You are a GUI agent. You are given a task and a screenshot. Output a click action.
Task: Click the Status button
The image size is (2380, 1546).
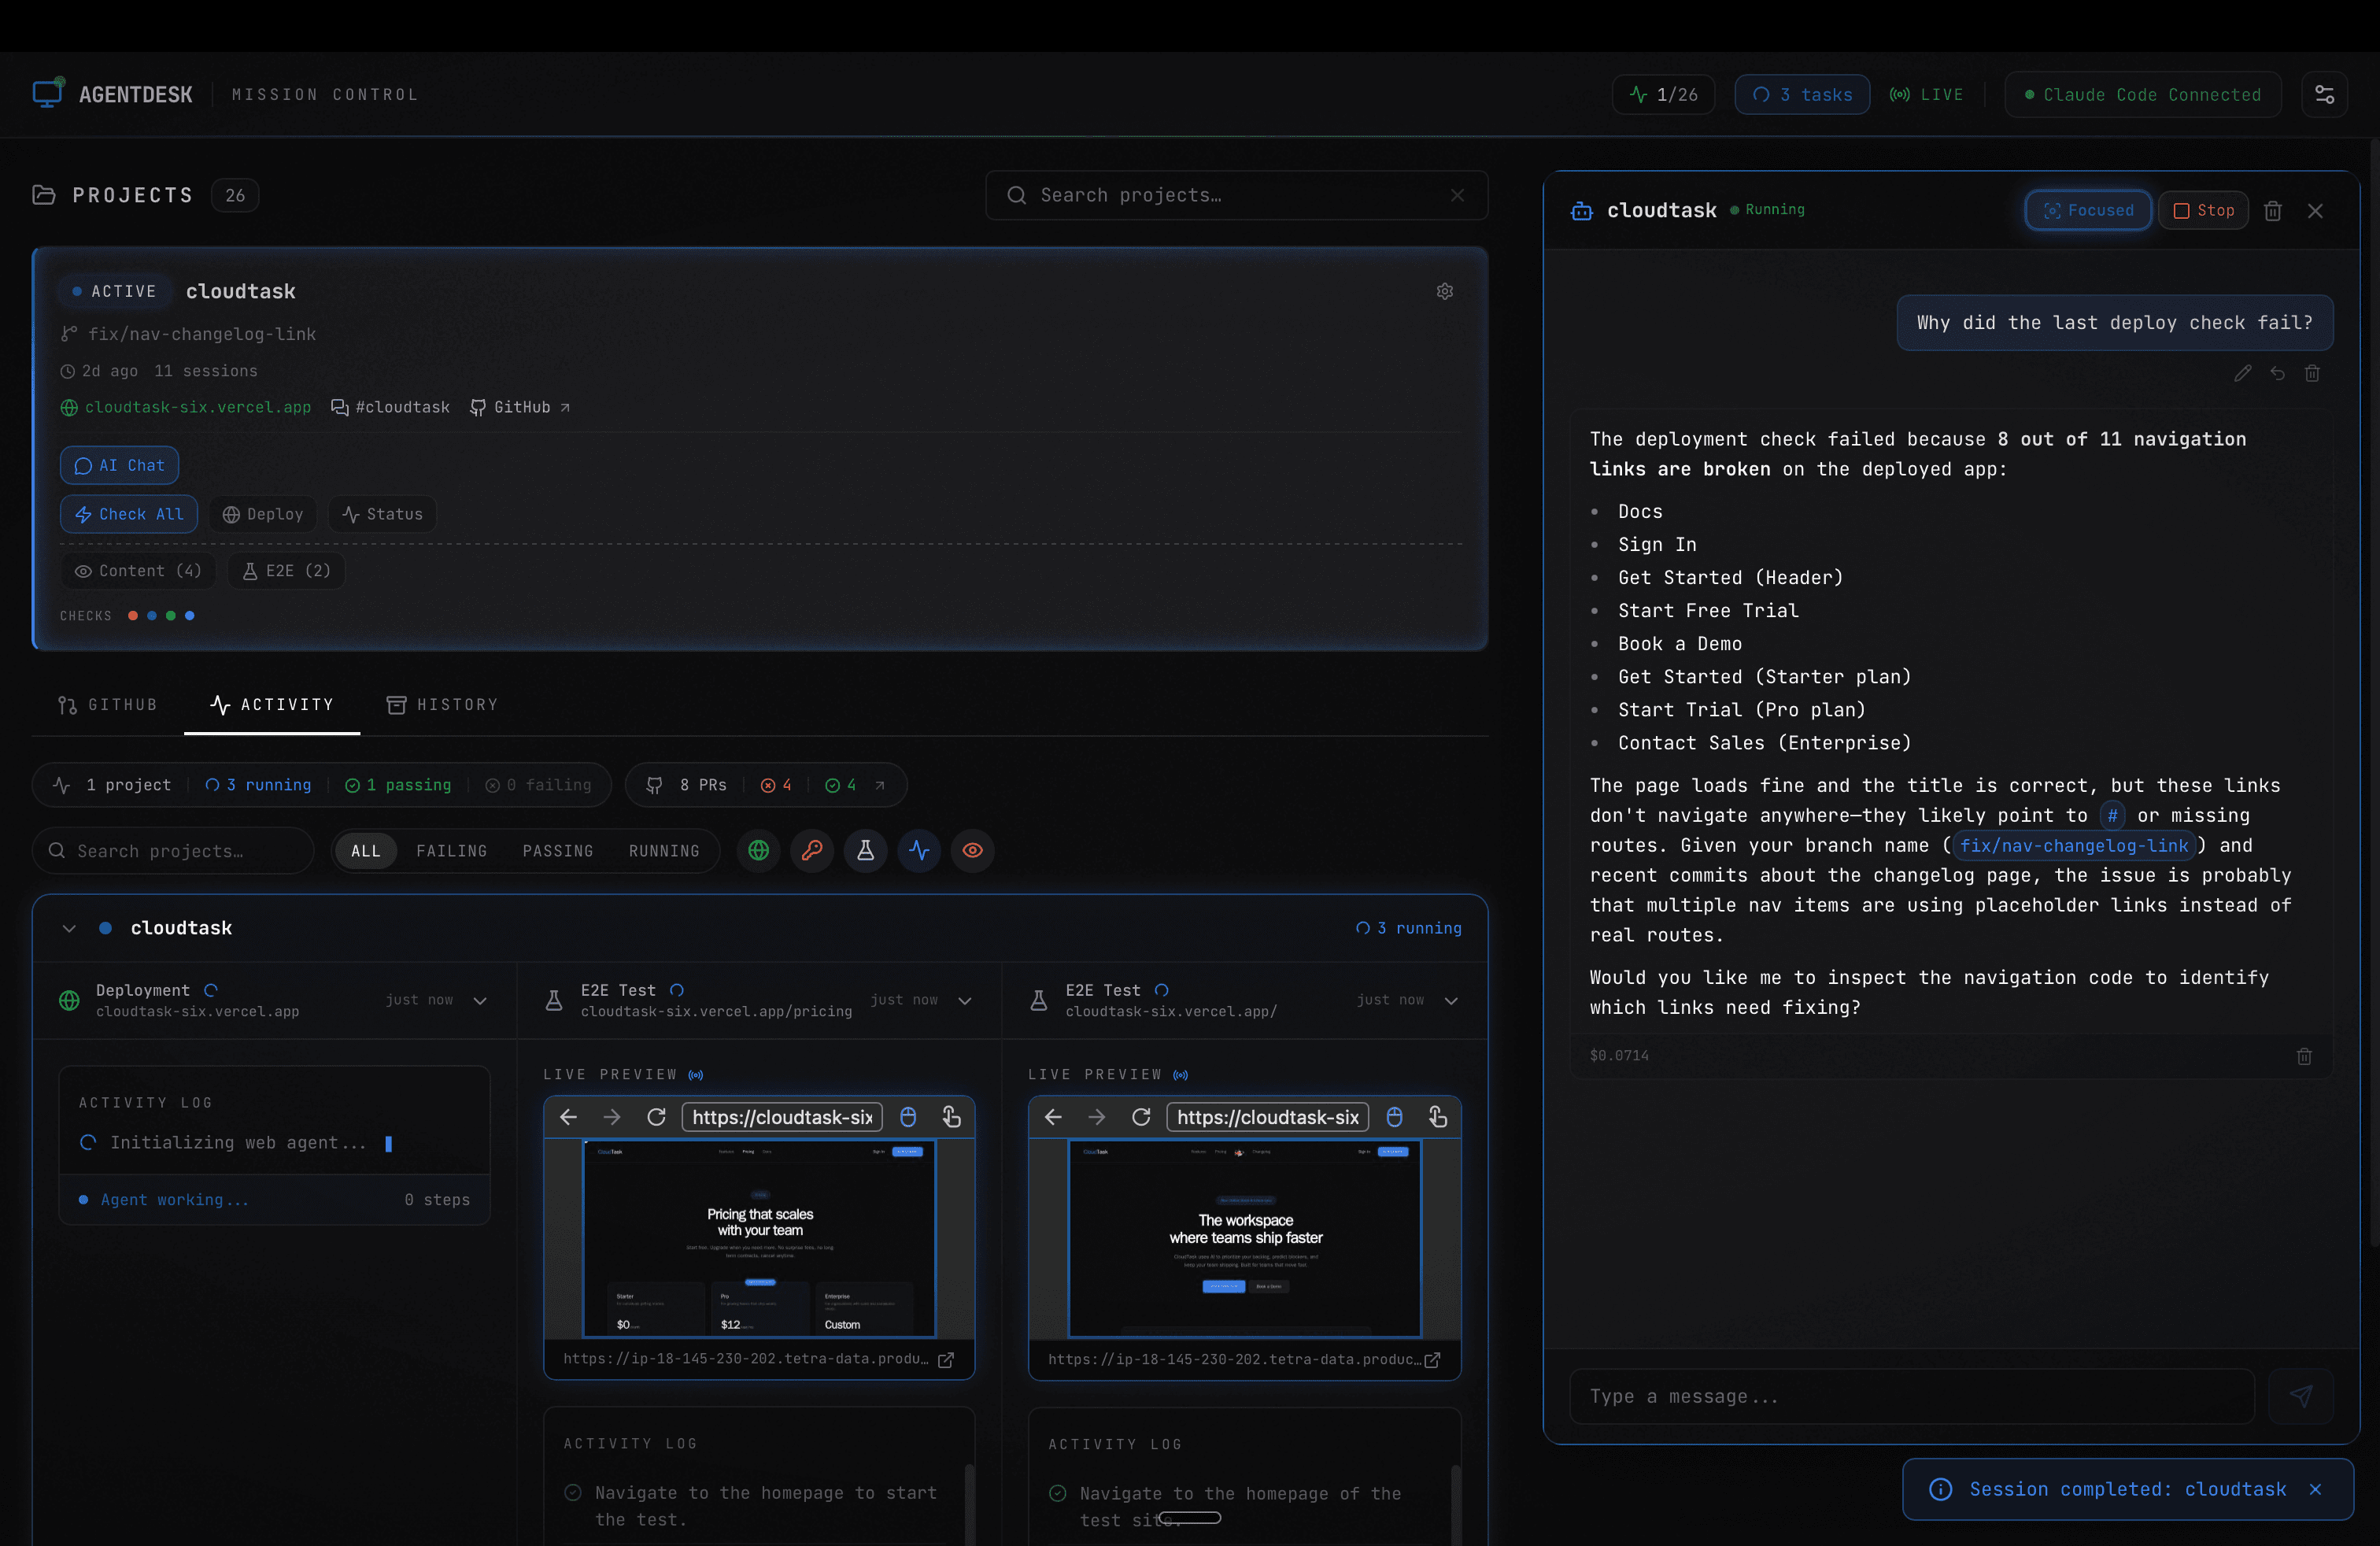click(382, 515)
